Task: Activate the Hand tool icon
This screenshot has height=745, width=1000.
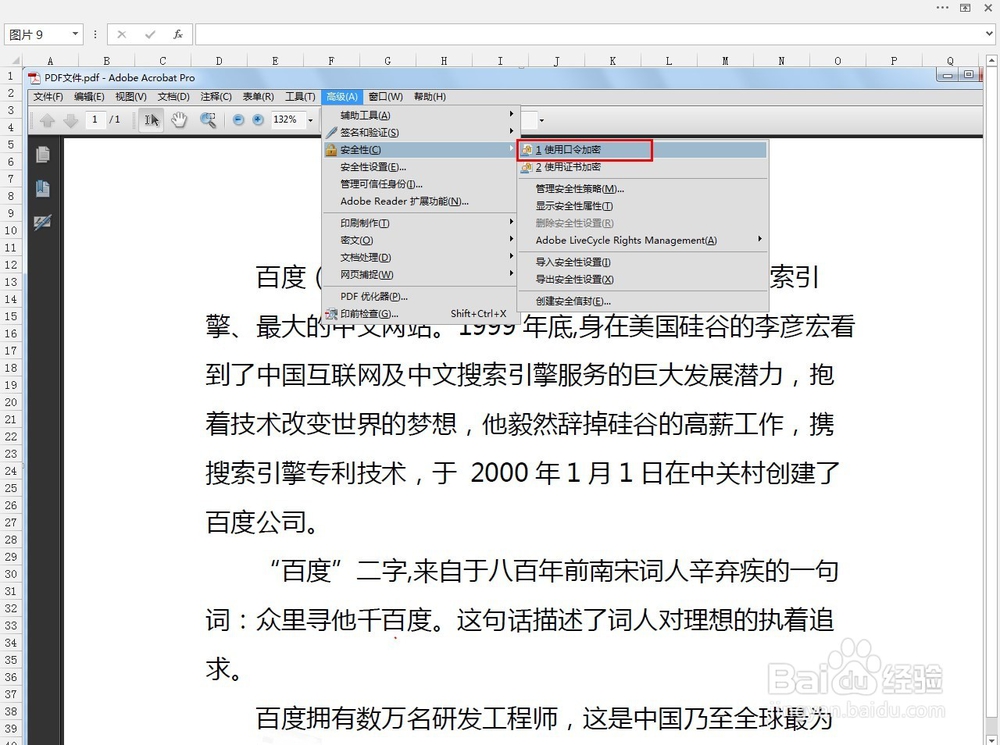Action: [179, 119]
